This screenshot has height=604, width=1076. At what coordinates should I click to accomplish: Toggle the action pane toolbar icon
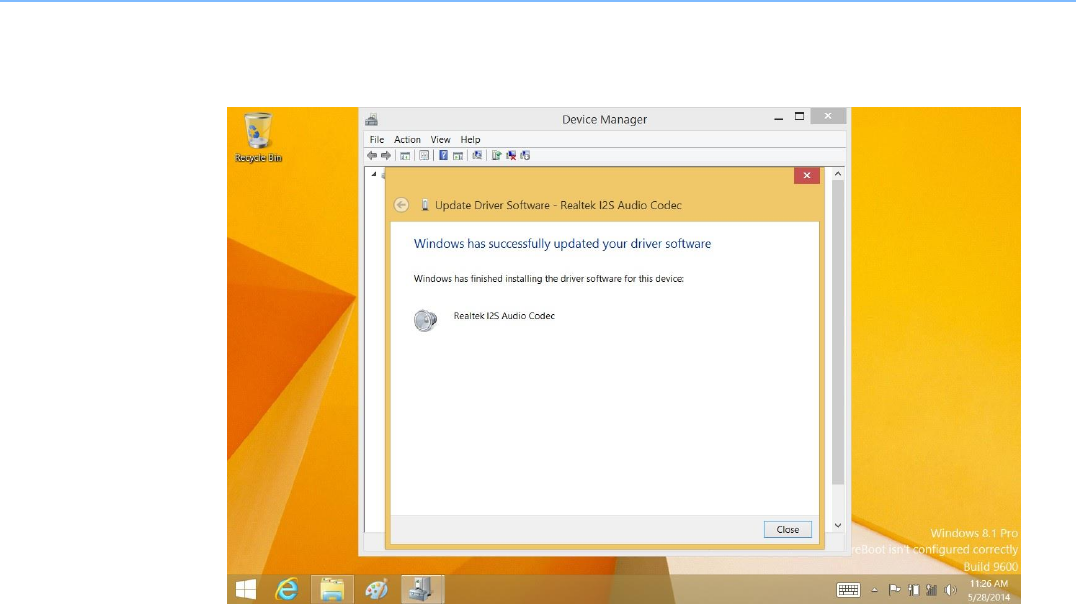(x=458, y=156)
